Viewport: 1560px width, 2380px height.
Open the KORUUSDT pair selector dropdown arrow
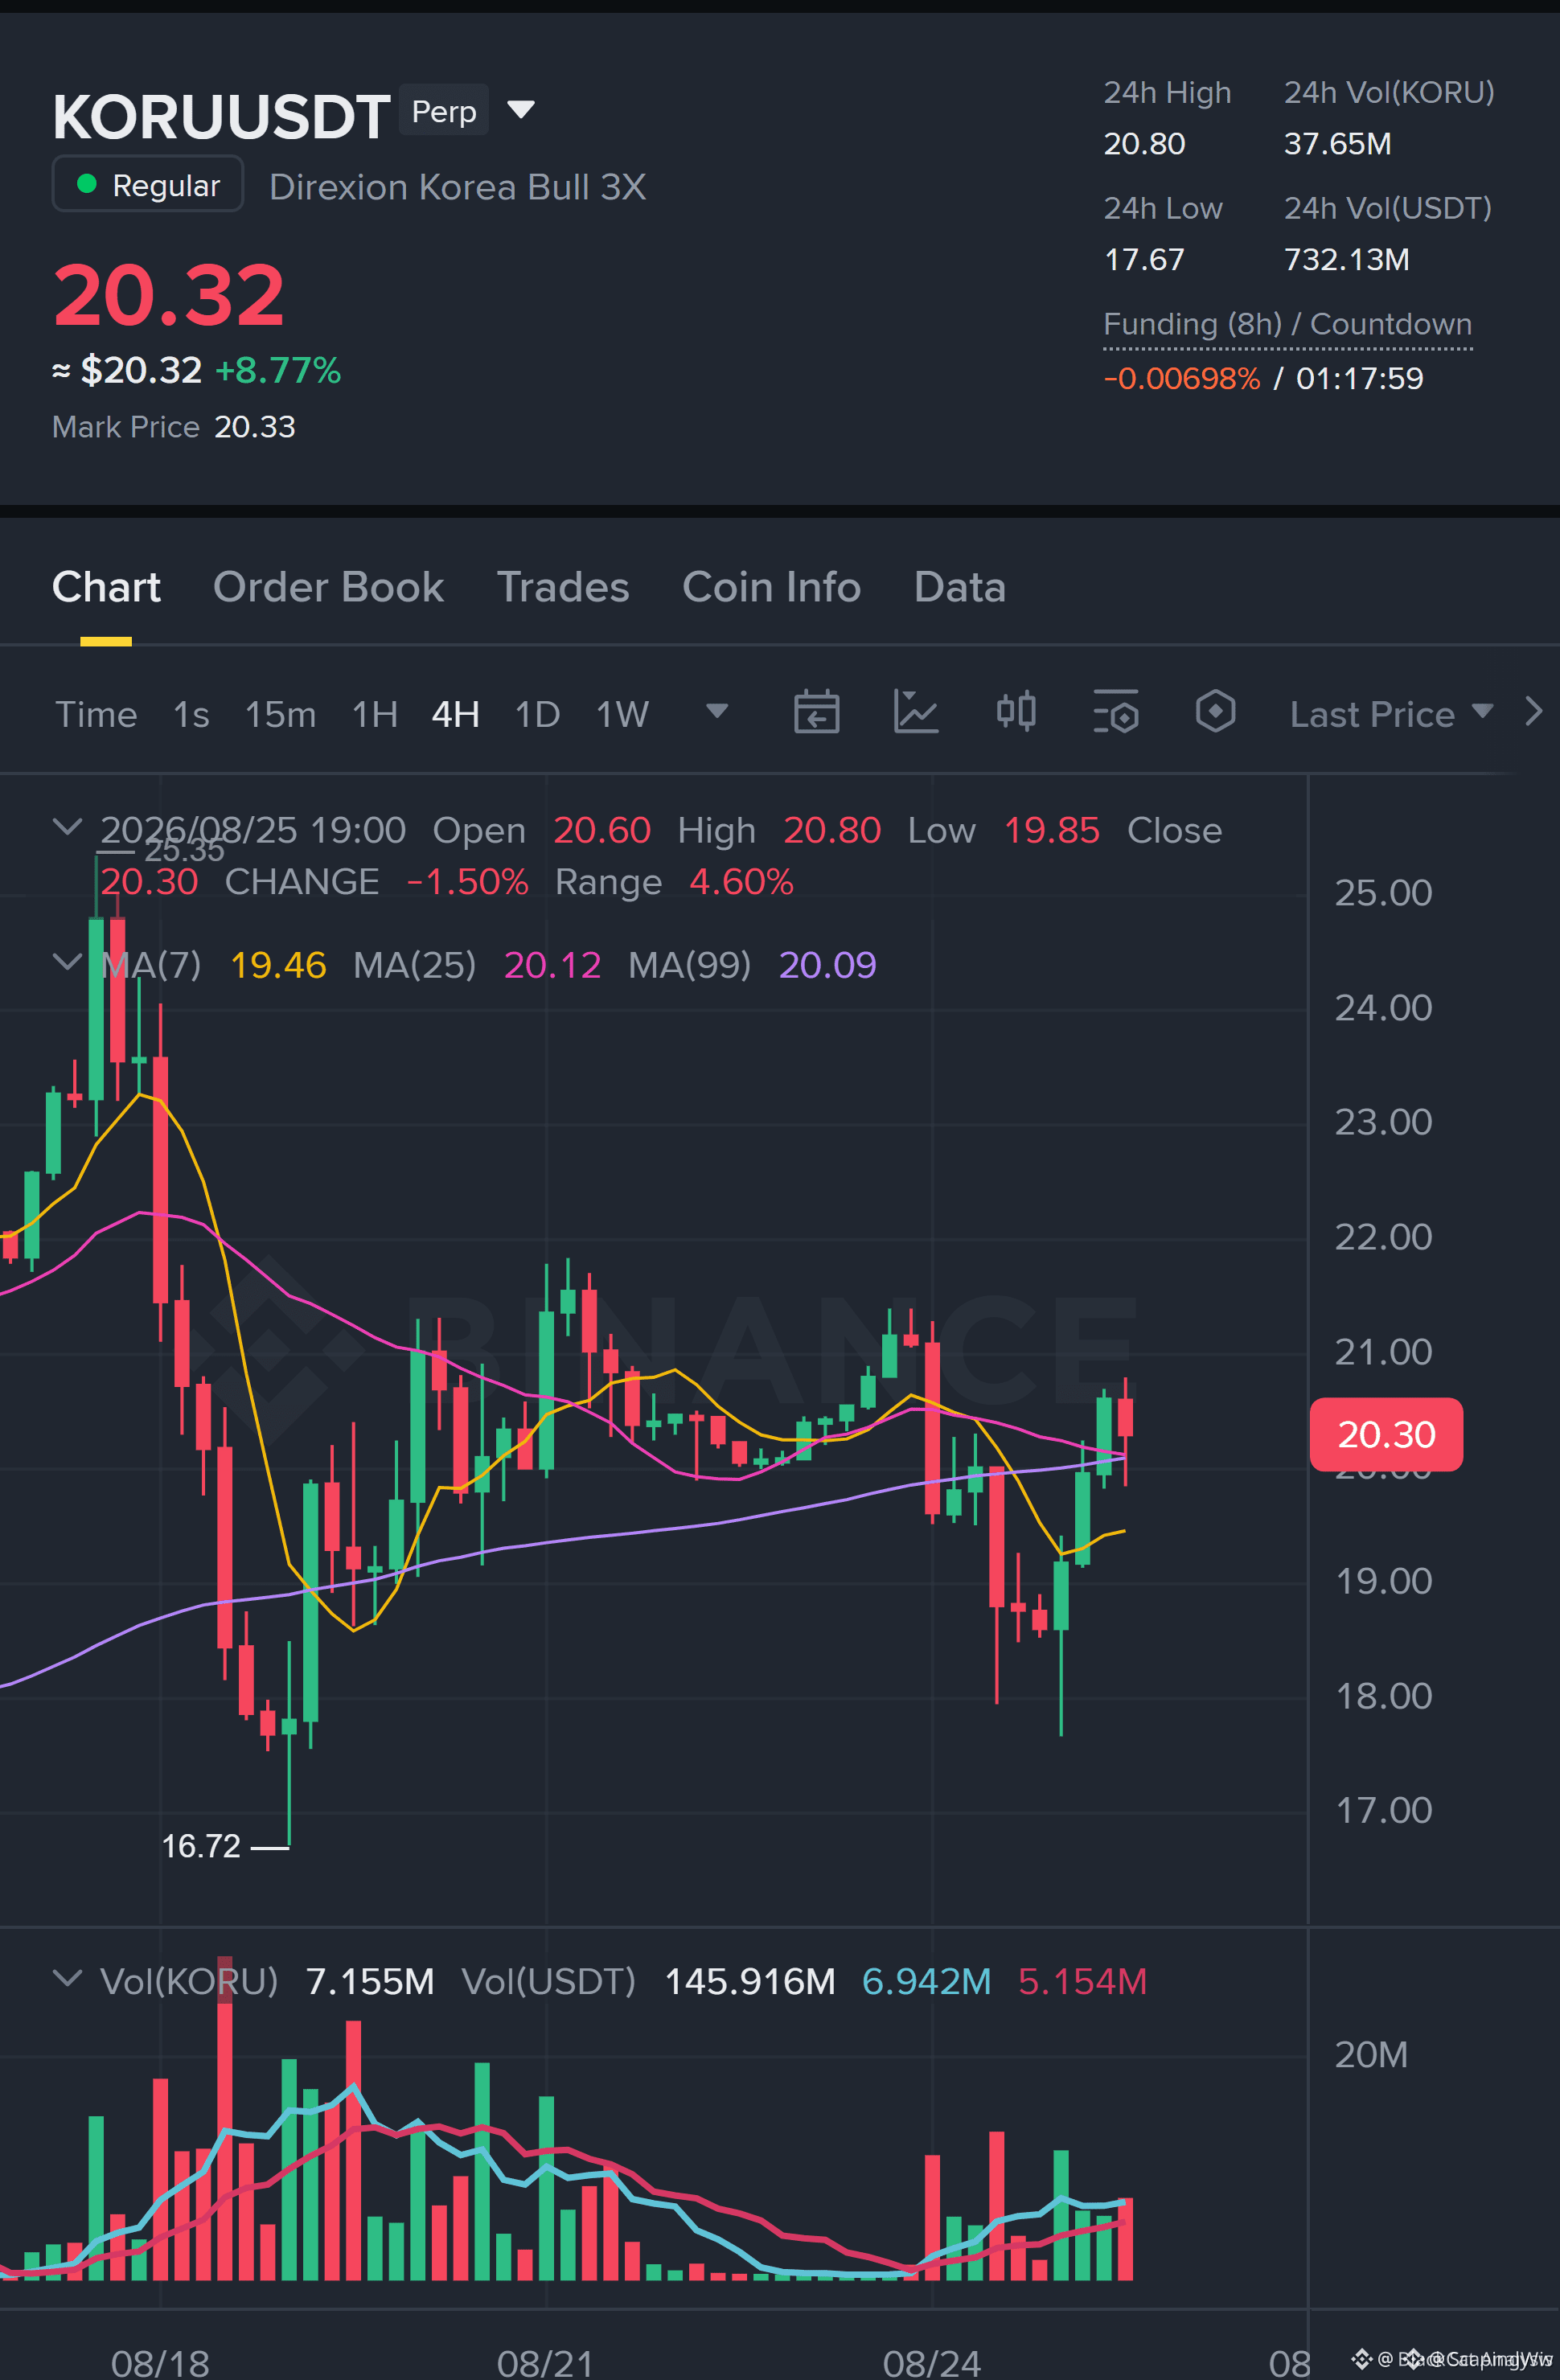pyautogui.click(x=521, y=109)
